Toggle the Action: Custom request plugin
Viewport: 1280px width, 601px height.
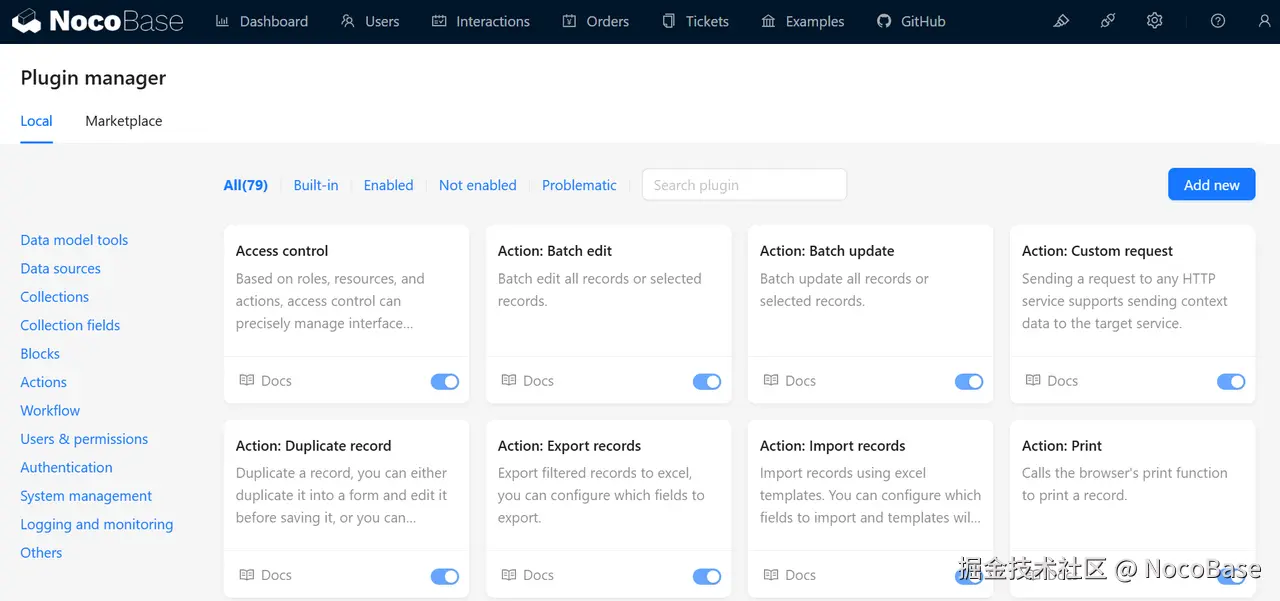(1231, 381)
